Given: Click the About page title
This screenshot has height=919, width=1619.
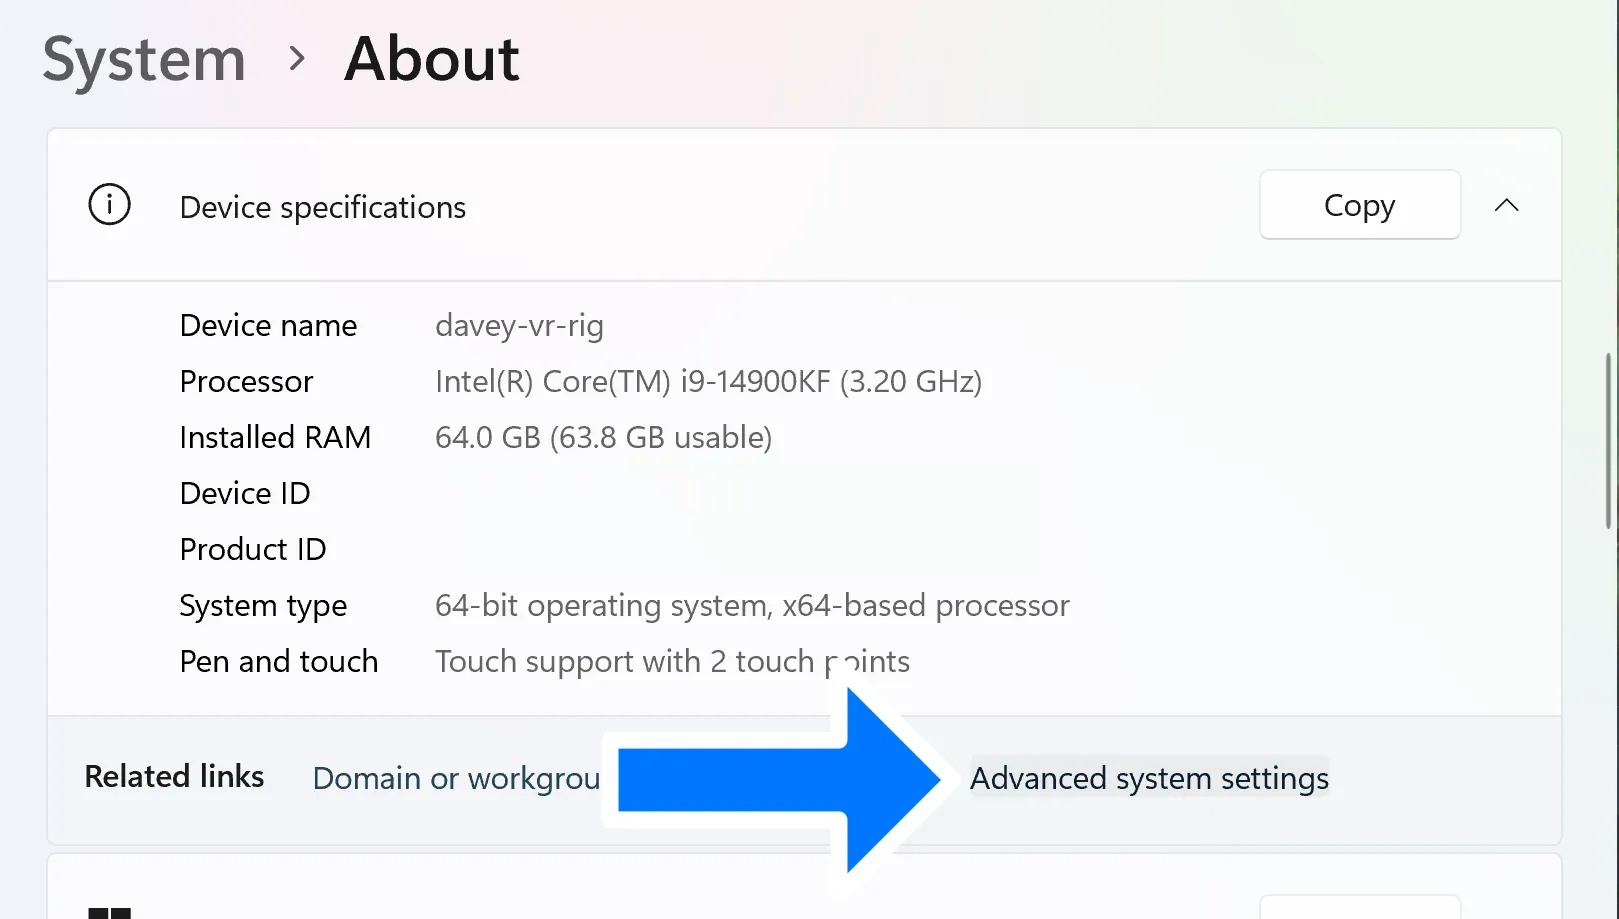Looking at the screenshot, I should [431, 59].
